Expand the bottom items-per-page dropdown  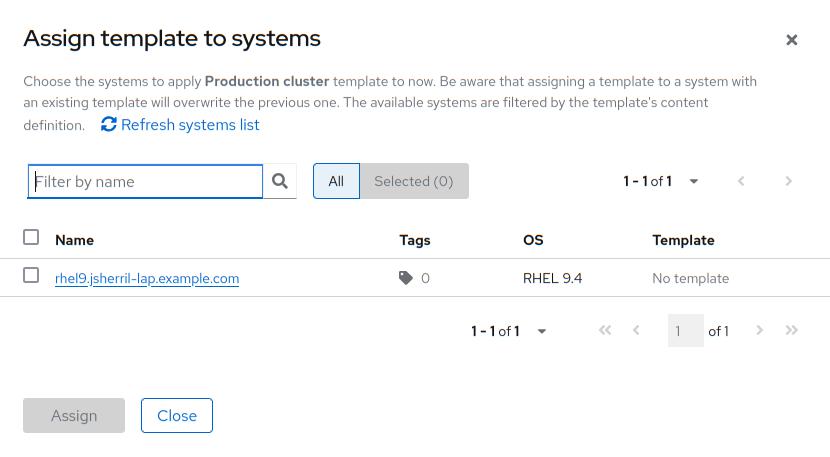(x=542, y=331)
